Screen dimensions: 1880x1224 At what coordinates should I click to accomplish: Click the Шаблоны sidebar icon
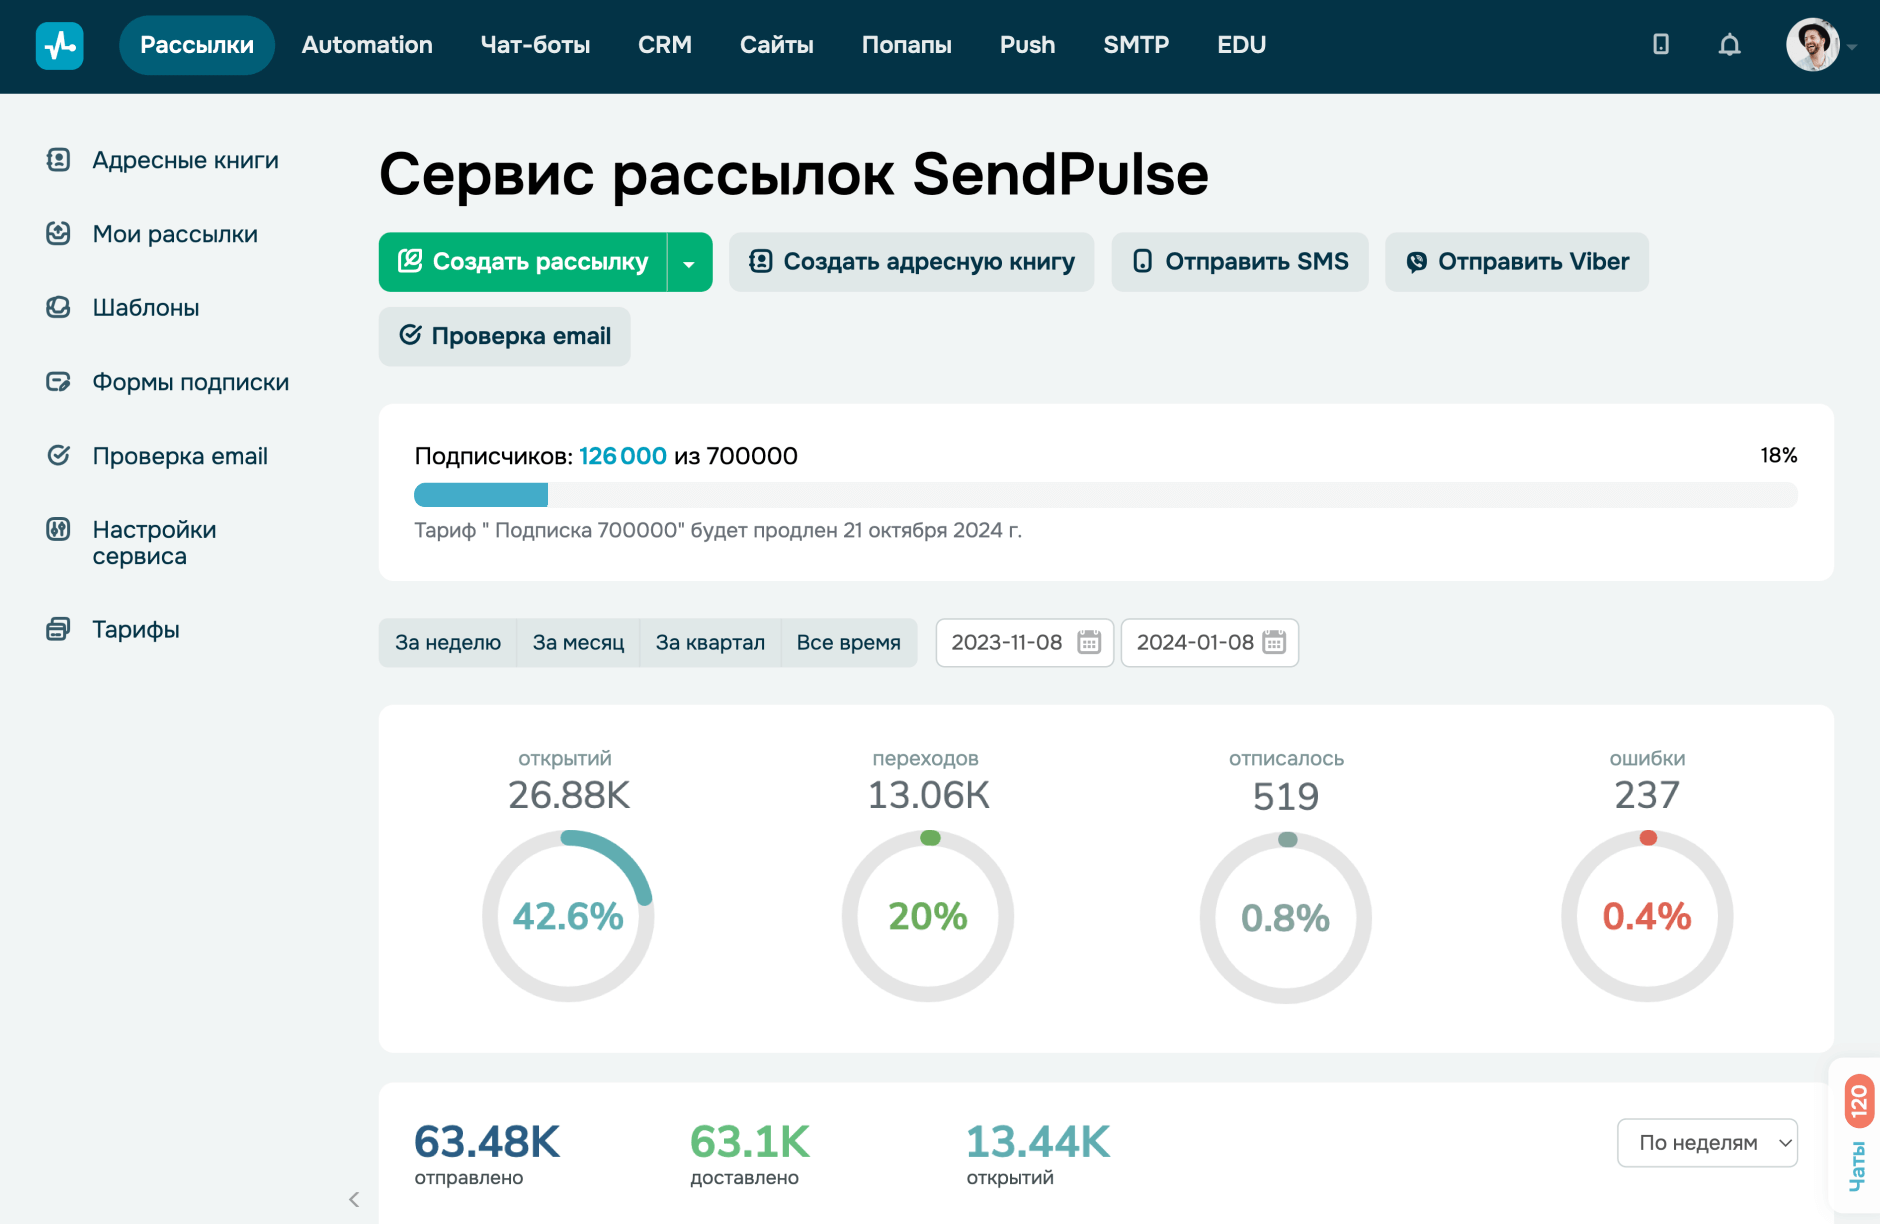click(58, 308)
